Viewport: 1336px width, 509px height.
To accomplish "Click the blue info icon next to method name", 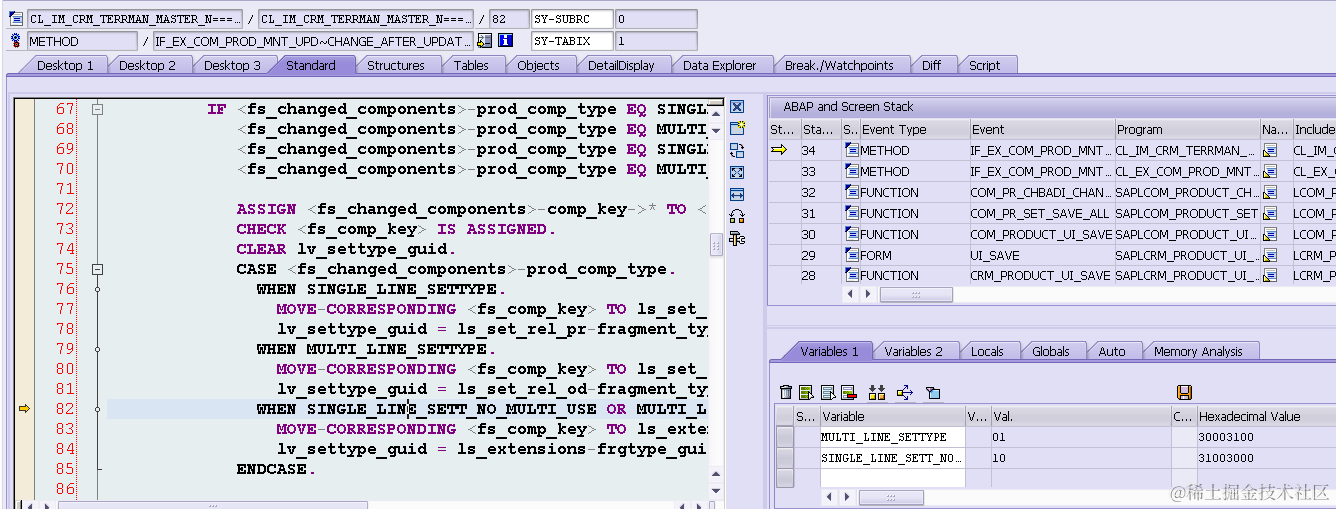I will pos(506,41).
